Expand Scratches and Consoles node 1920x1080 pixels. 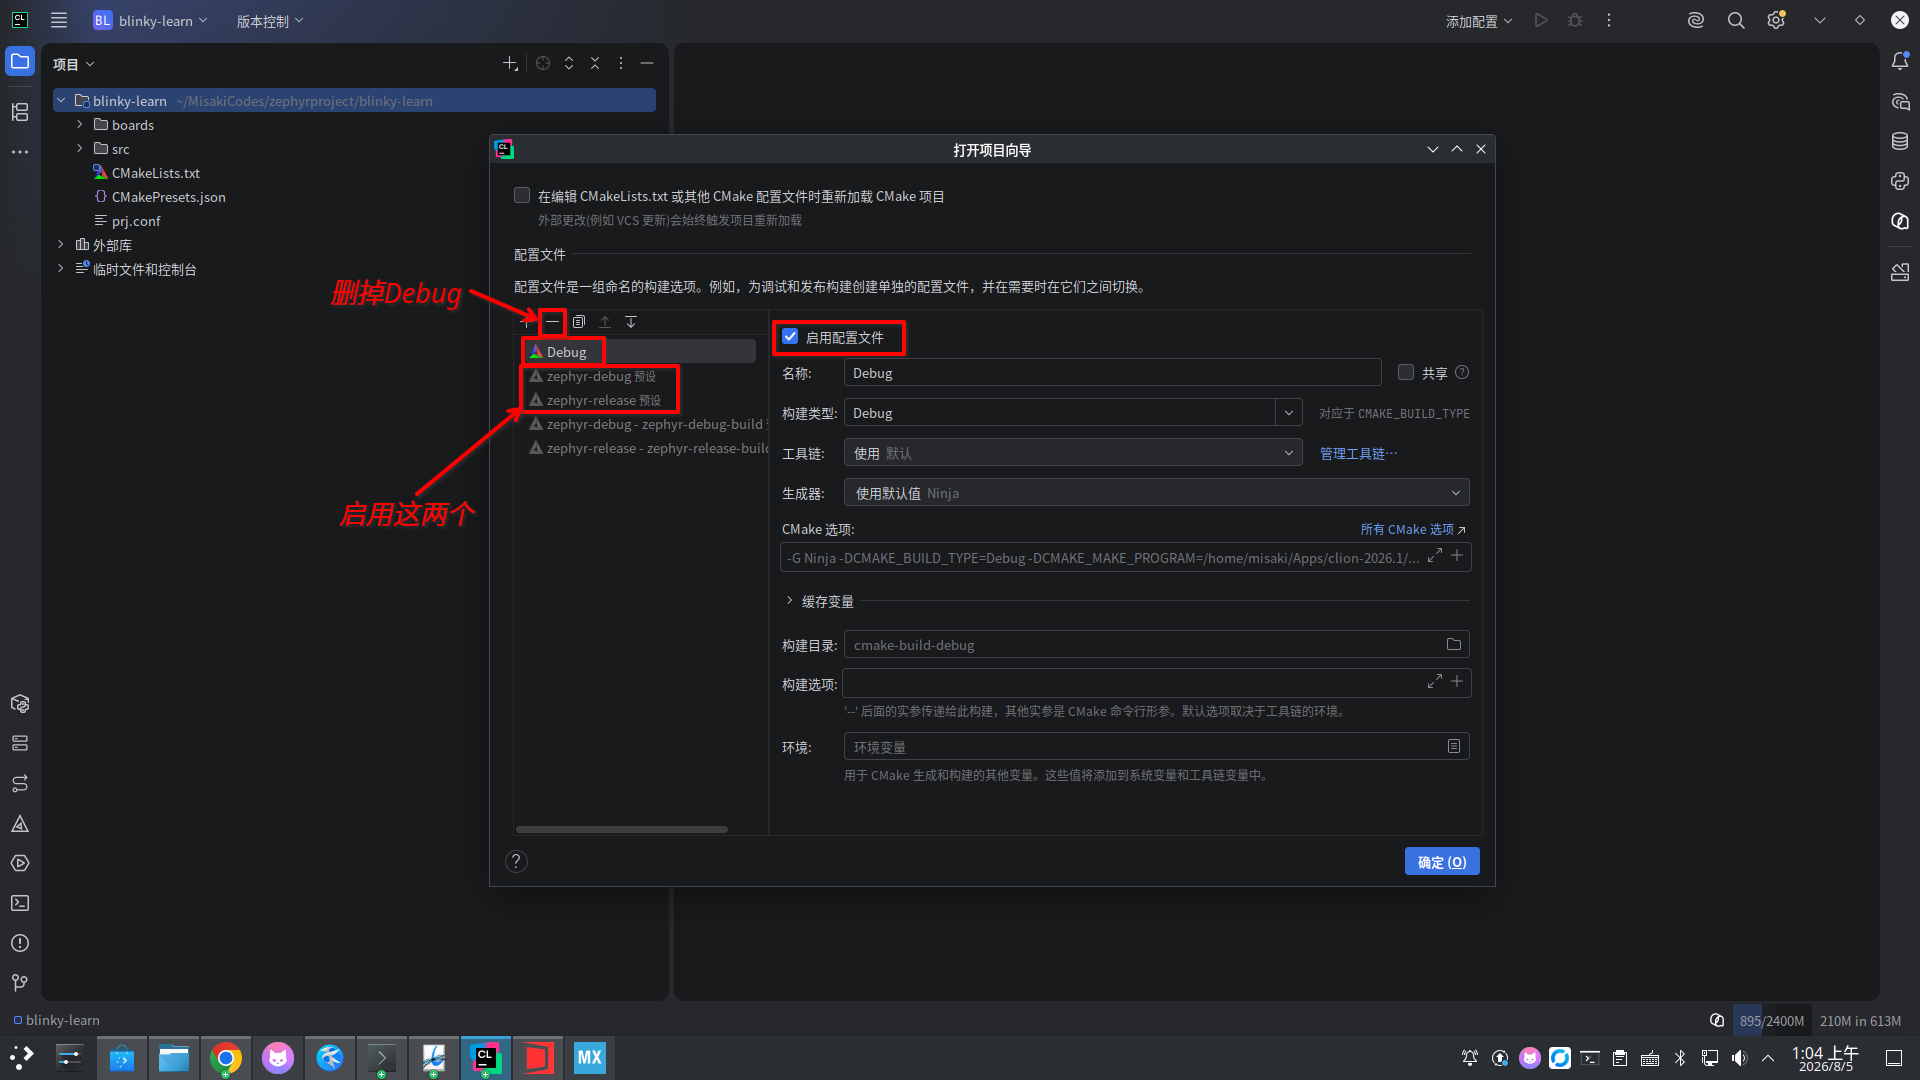61,269
